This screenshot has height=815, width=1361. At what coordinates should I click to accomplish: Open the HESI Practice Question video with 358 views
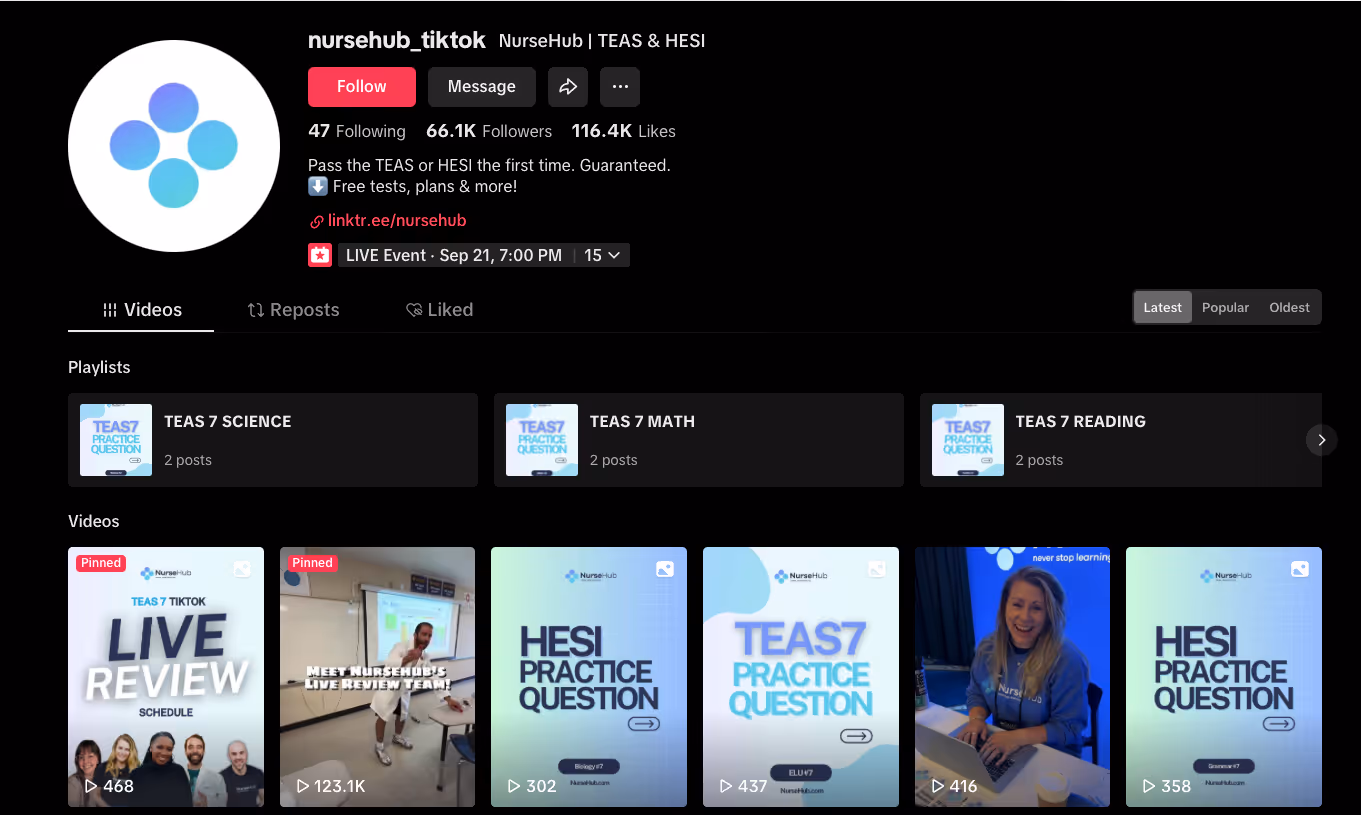point(1224,677)
